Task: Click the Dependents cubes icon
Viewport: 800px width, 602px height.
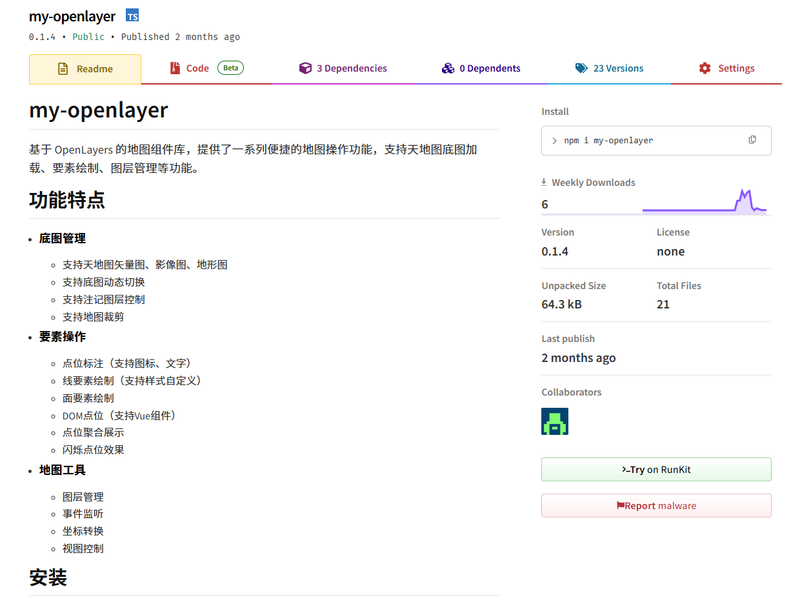Action: point(448,68)
